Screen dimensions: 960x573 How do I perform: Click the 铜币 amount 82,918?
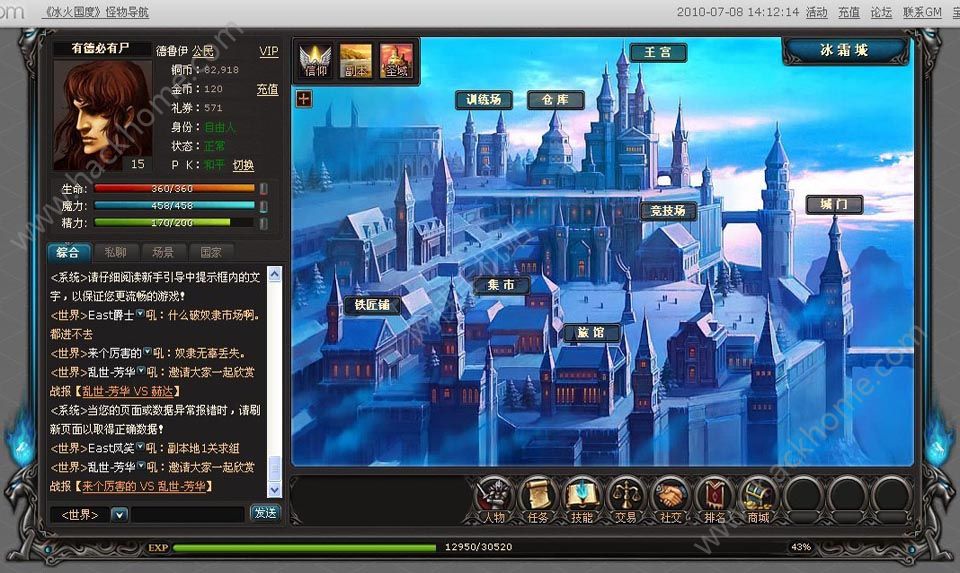(222, 70)
